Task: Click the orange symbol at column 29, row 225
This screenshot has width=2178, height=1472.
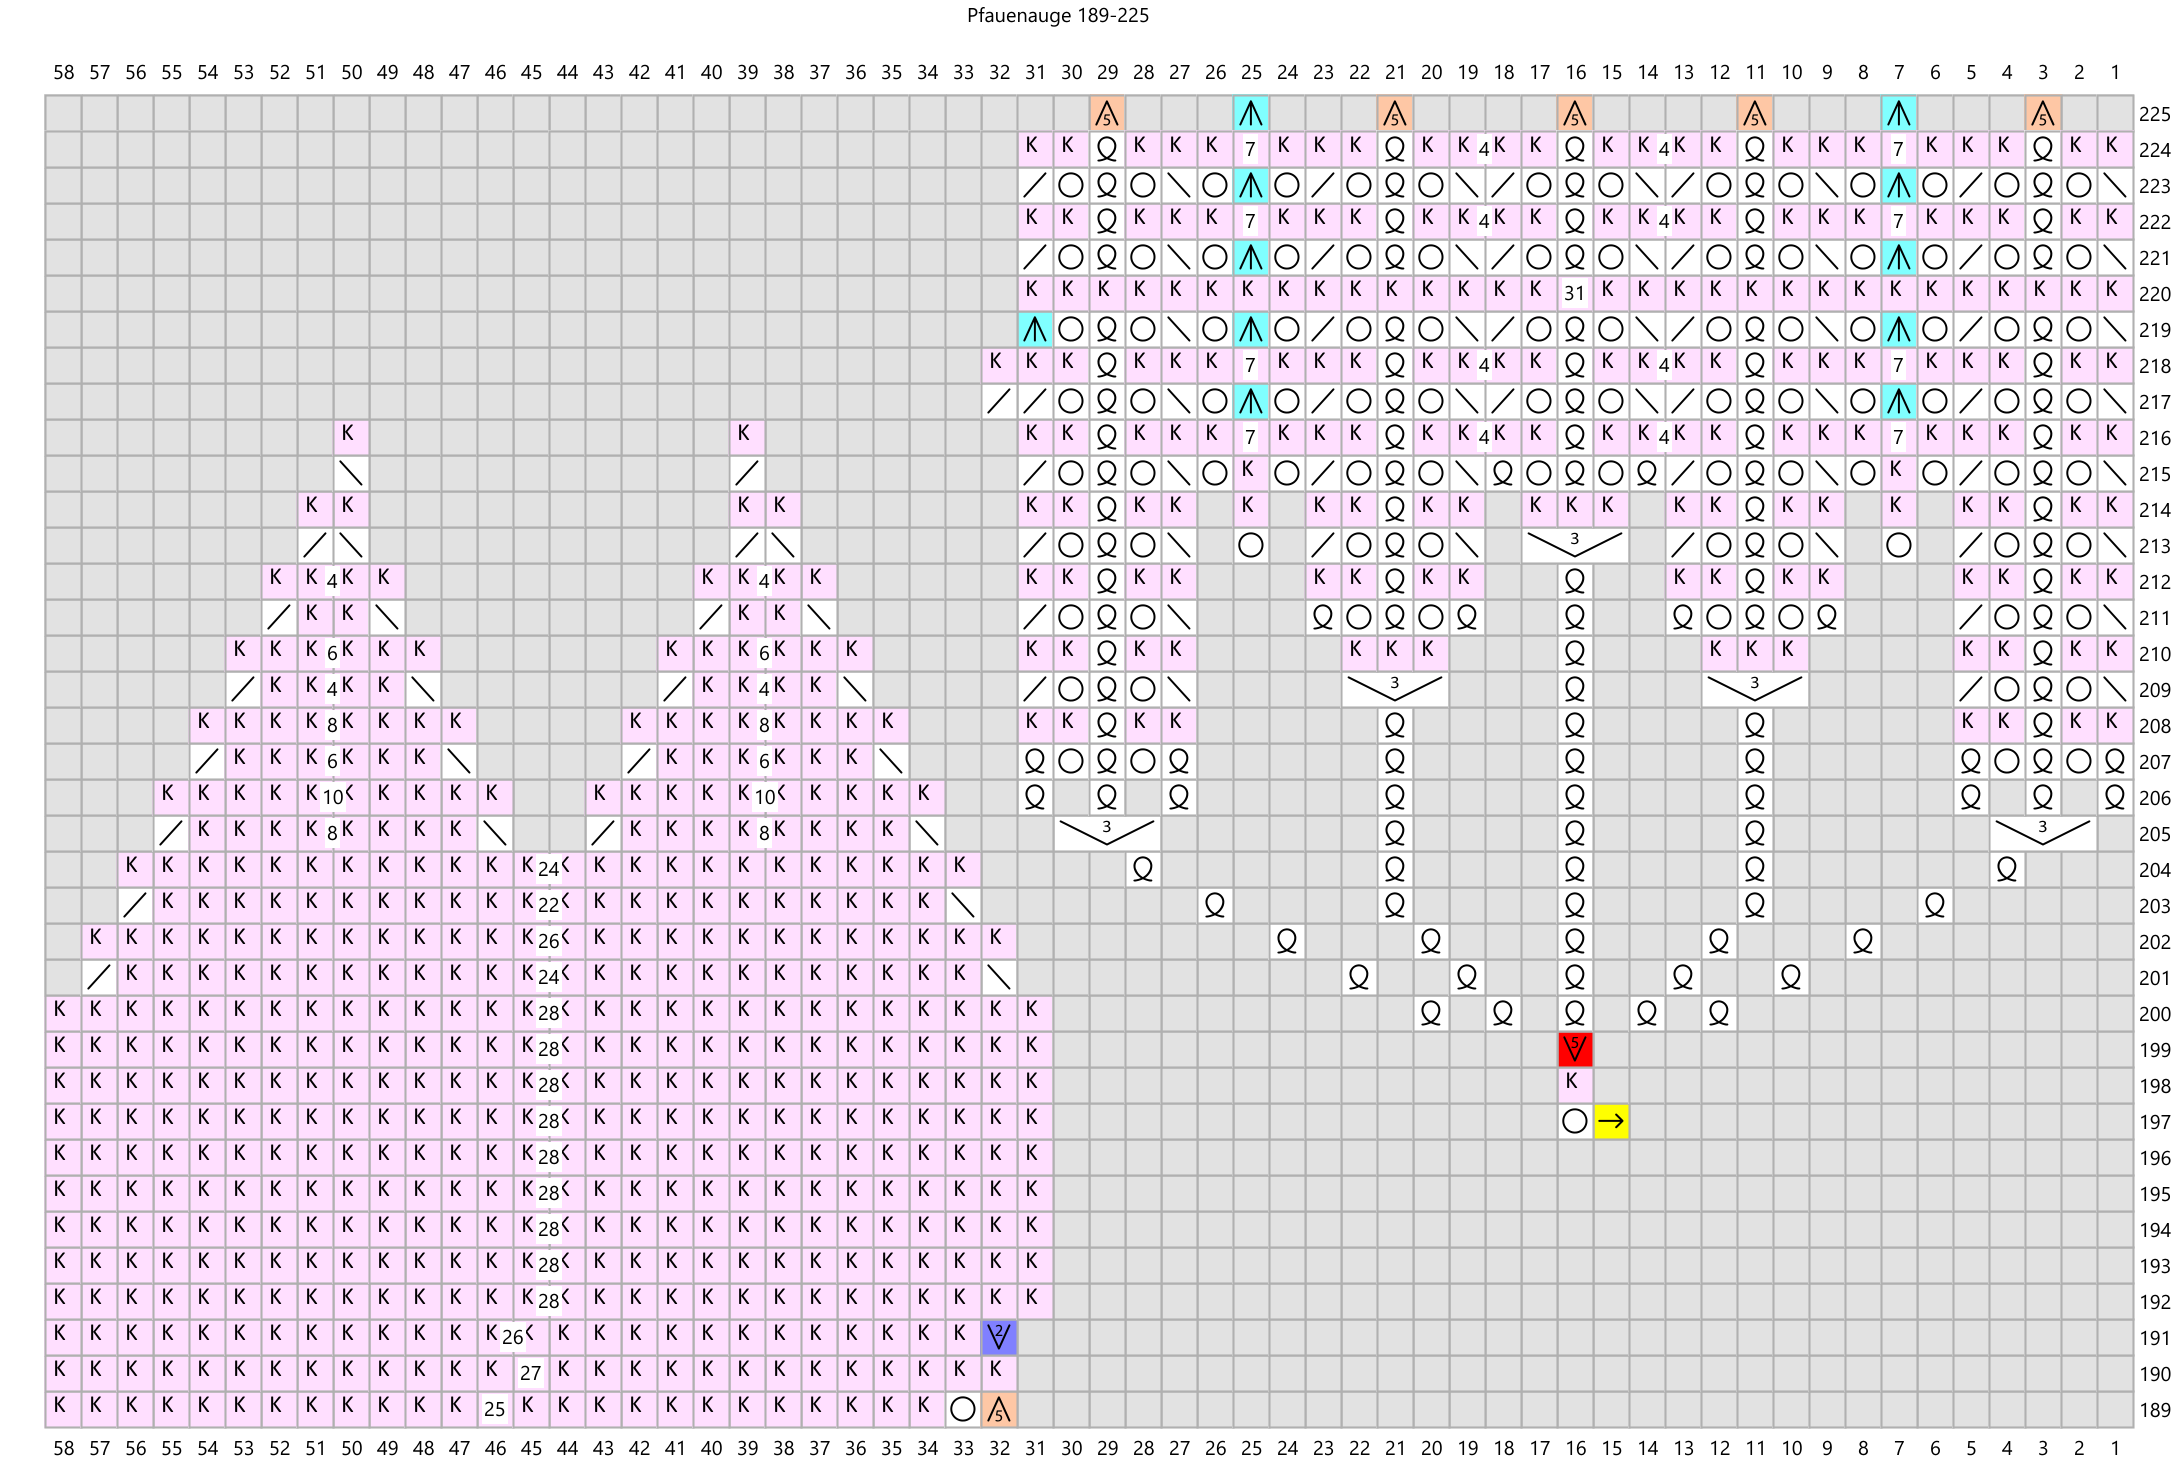Action: (x=1107, y=114)
